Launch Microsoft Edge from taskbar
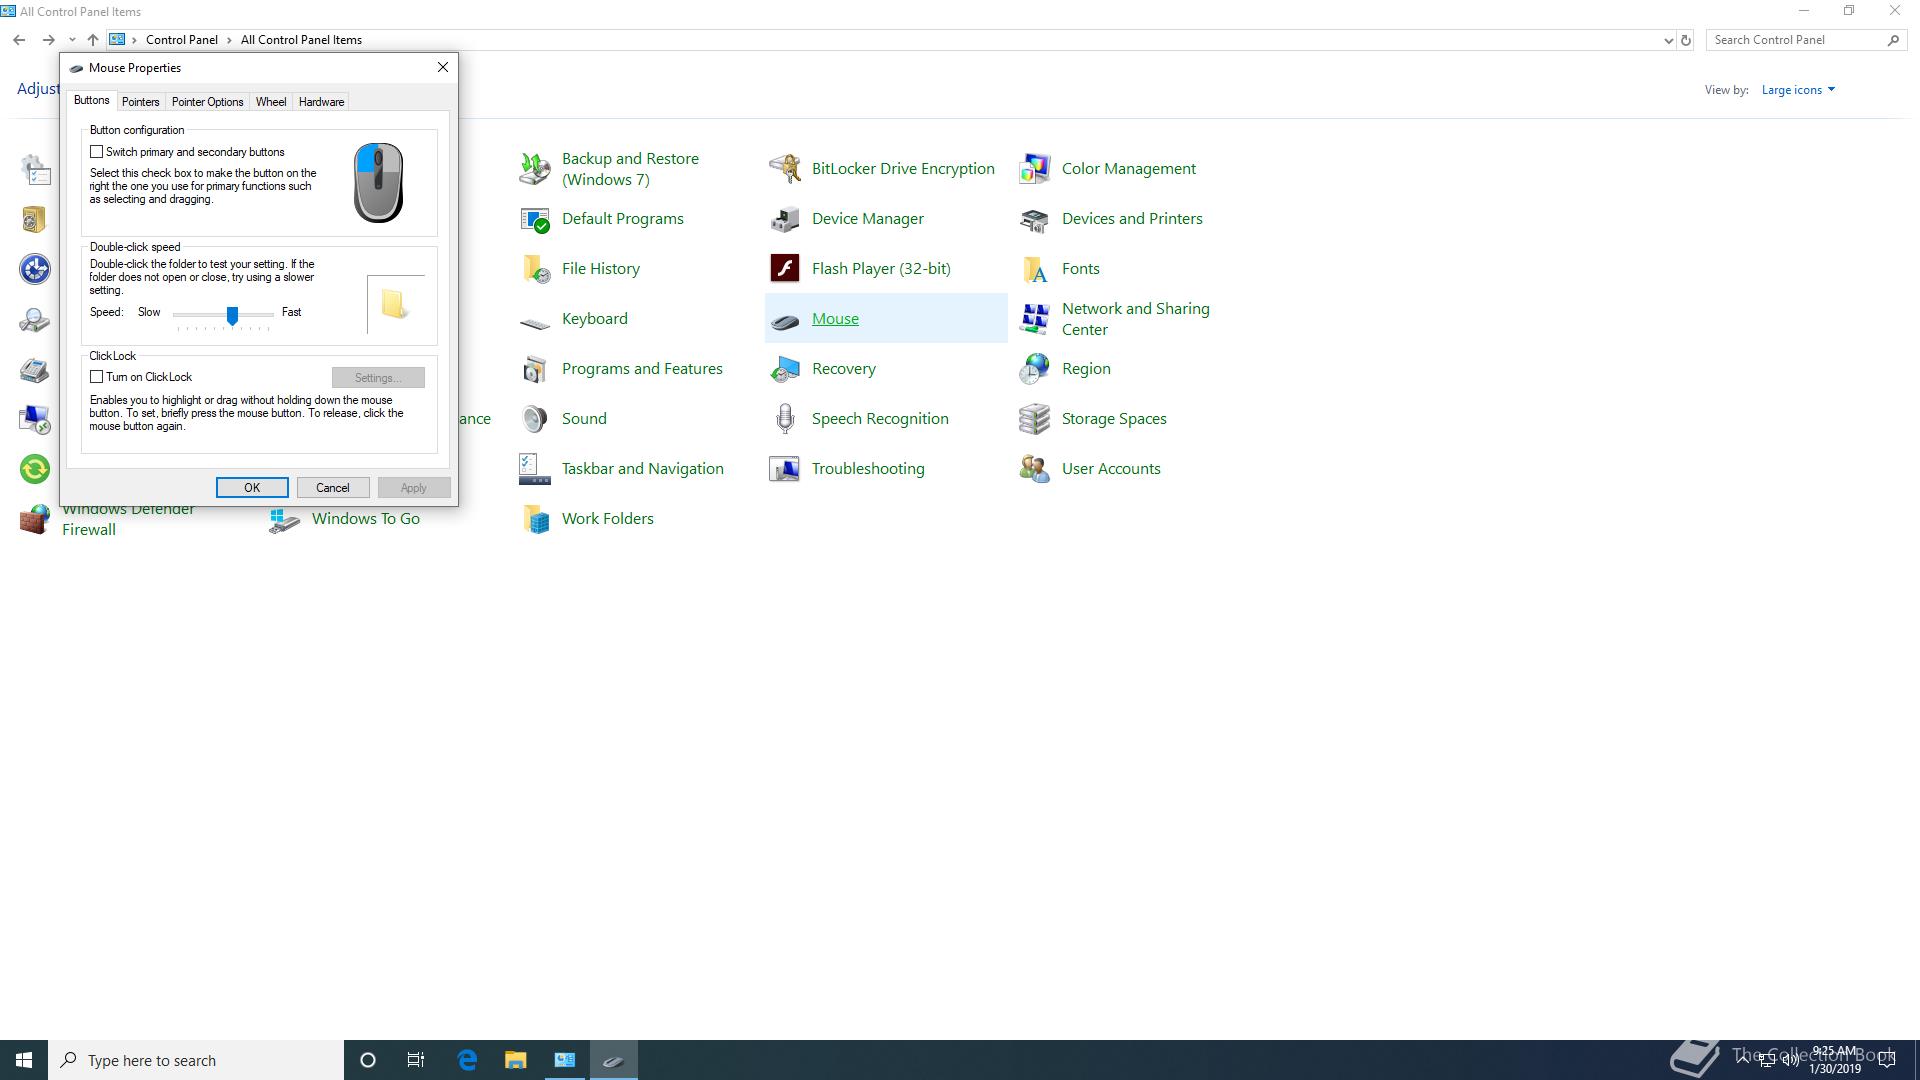1920x1080 pixels. tap(467, 1060)
